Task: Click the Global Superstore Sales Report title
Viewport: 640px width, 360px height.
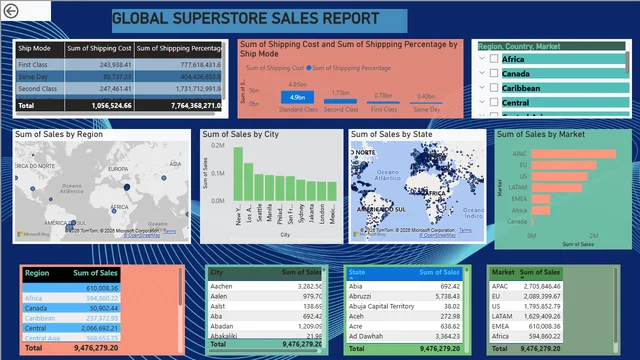Action: [246, 18]
